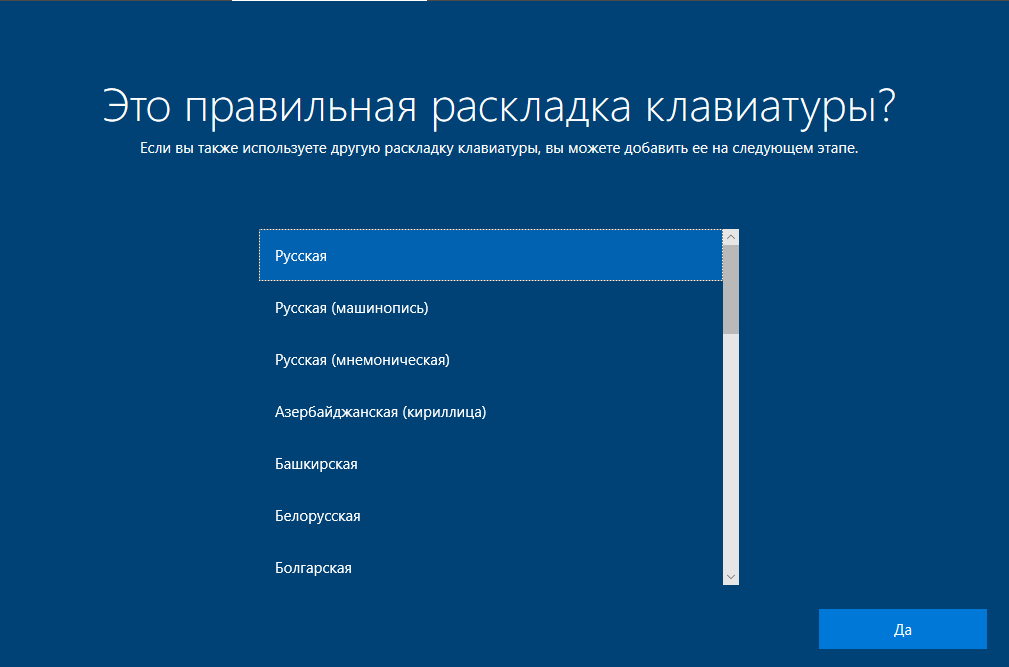Pick the Русская (мнемоническая) layout
The width and height of the screenshot is (1009, 667).
click(490, 360)
